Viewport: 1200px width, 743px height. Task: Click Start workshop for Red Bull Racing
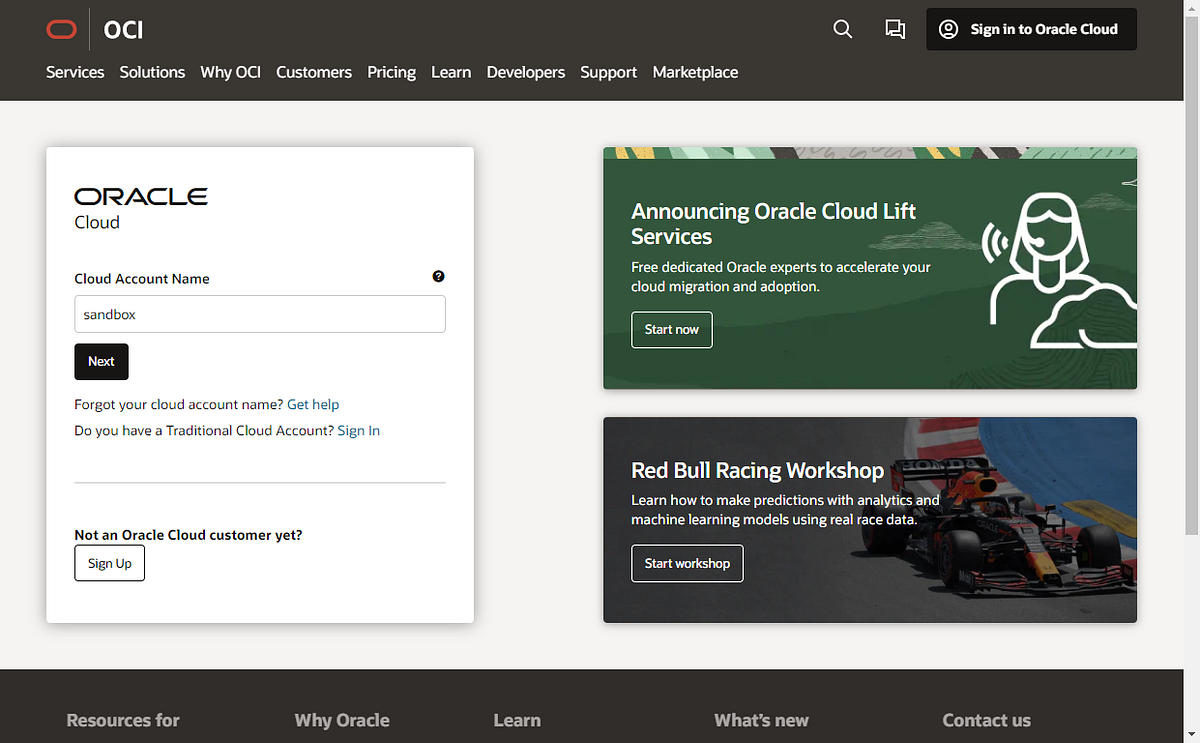(x=687, y=563)
